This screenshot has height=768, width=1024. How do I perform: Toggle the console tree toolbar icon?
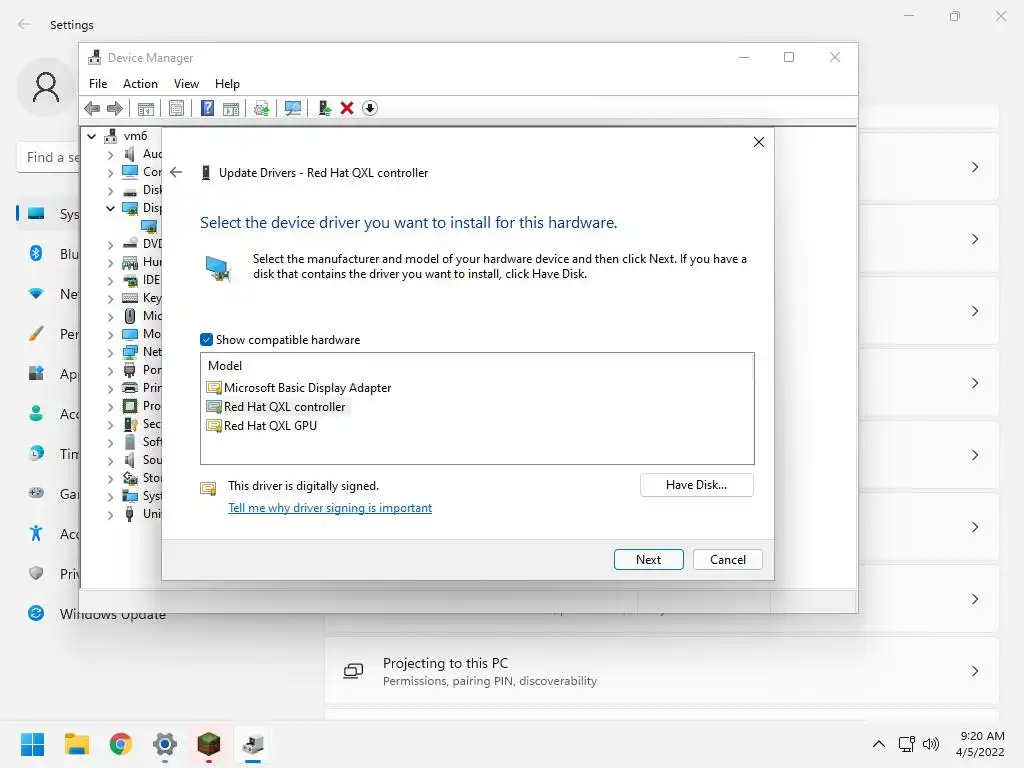pos(146,108)
